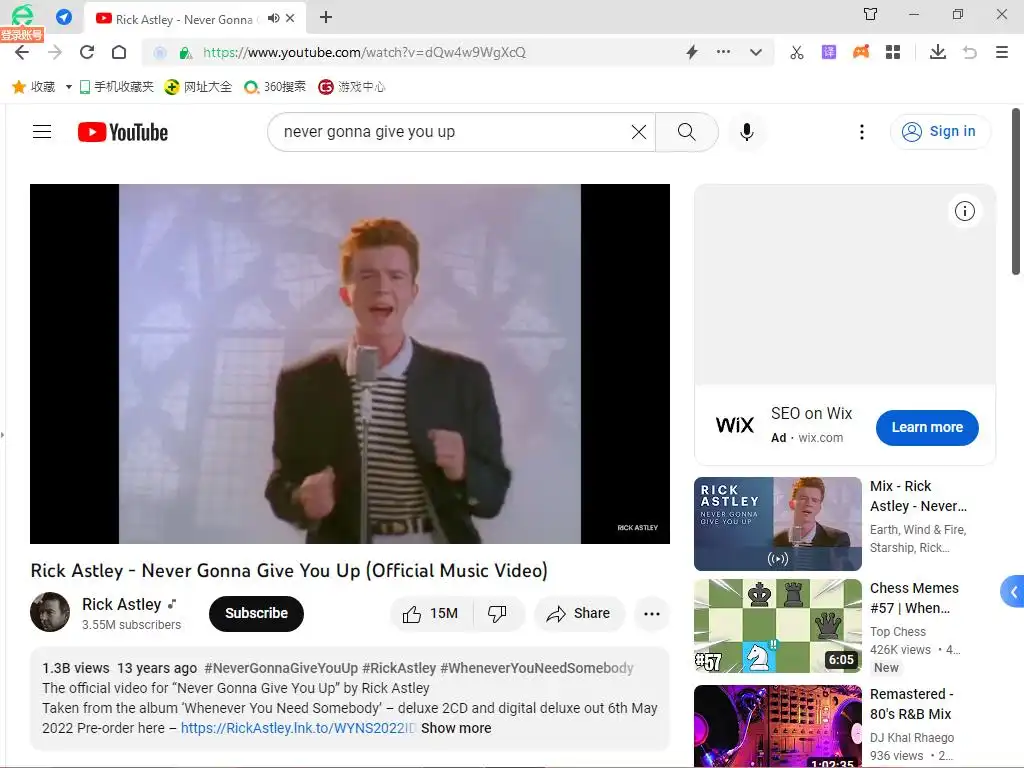Click the lightning bolt speed mode icon
This screenshot has height=768, width=1024.
pos(692,52)
